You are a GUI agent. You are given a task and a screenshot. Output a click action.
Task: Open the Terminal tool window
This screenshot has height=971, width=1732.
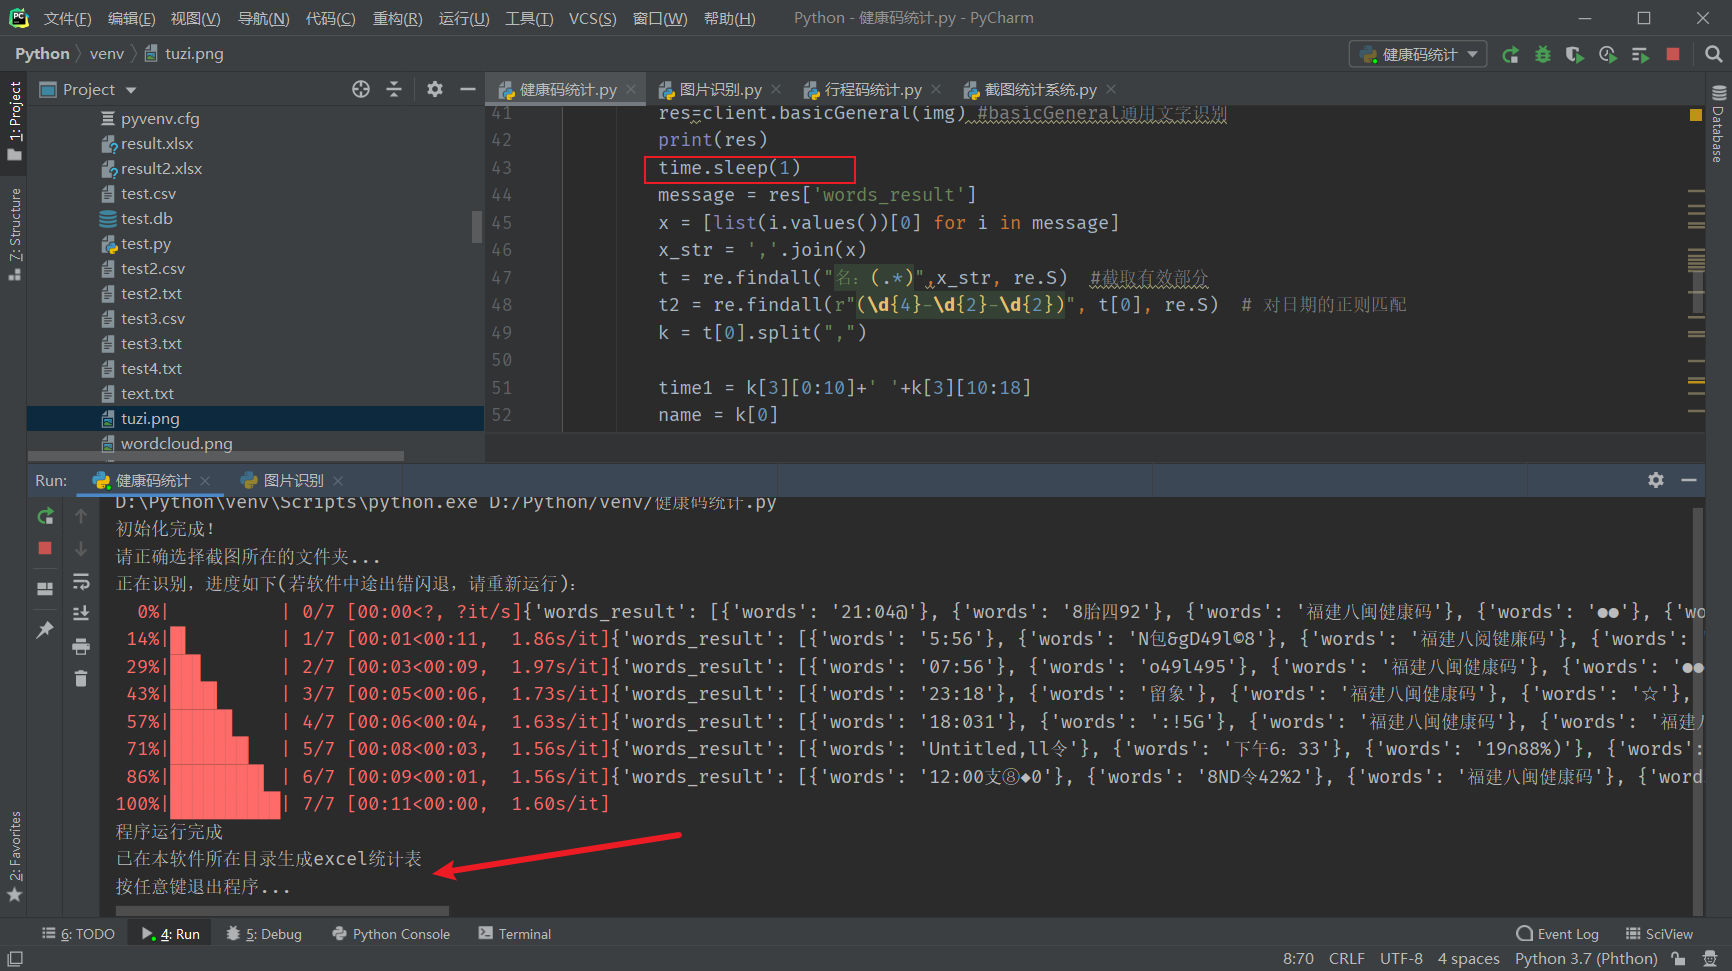(514, 934)
